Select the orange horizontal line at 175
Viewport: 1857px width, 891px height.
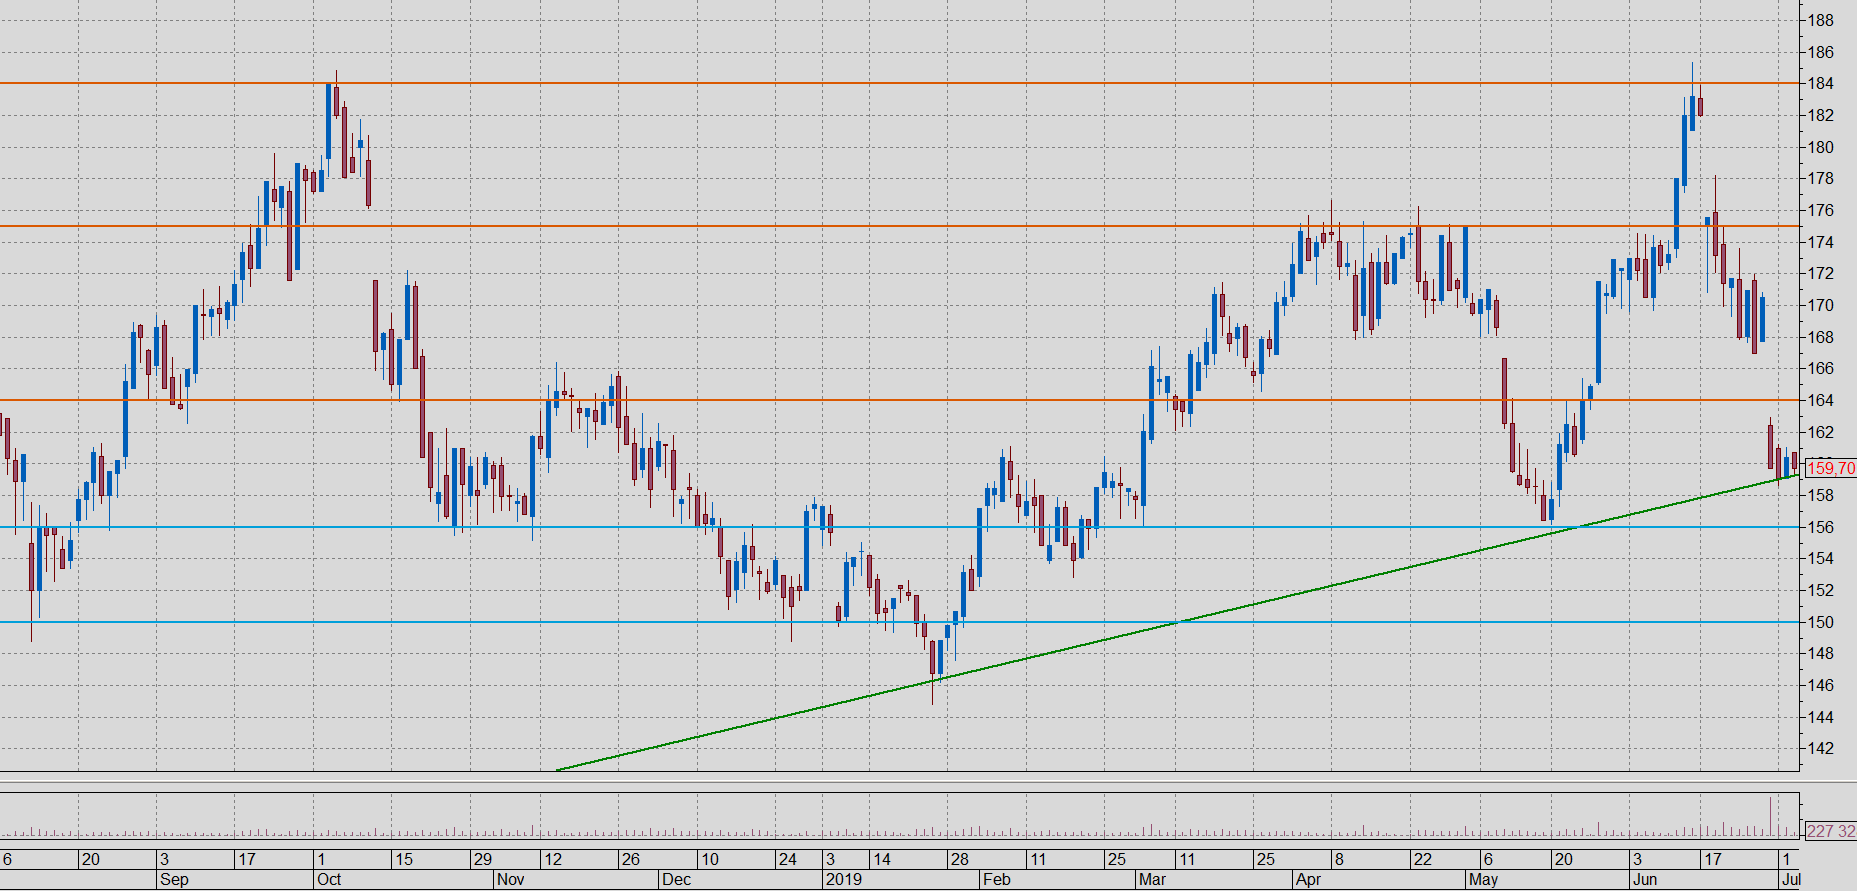pos(899,226)
